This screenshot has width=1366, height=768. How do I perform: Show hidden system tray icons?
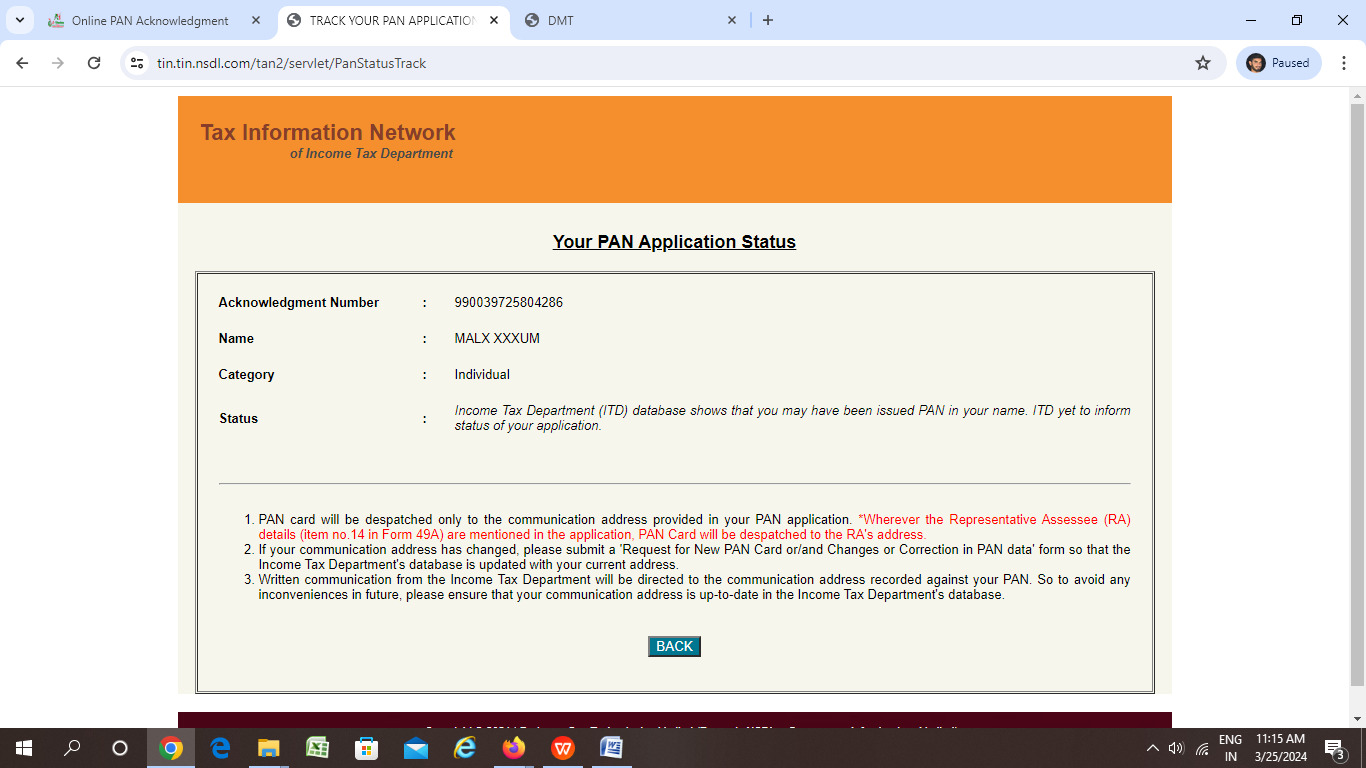[1152, 748]
